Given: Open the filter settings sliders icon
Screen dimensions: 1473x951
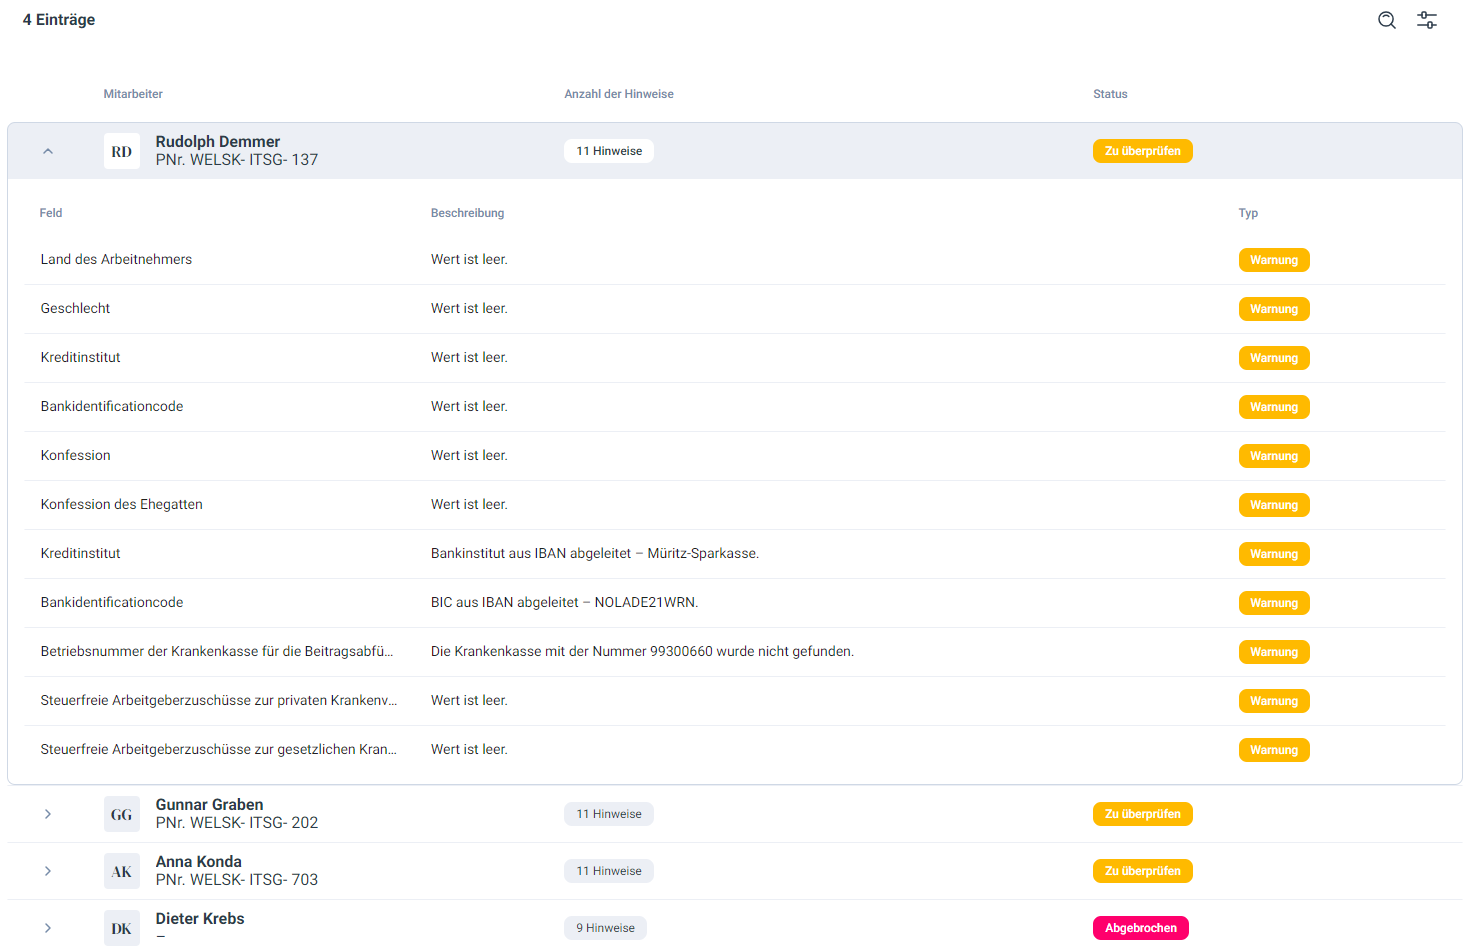Looking at the screenshot, I should coord(1427,20).
